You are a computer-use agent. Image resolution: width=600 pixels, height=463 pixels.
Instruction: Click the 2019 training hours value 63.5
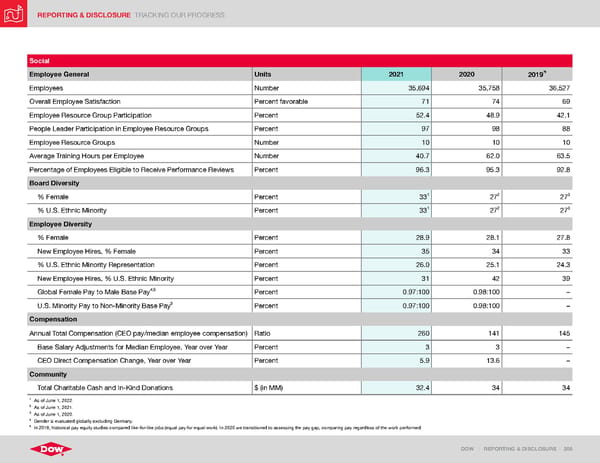point(563,156)
